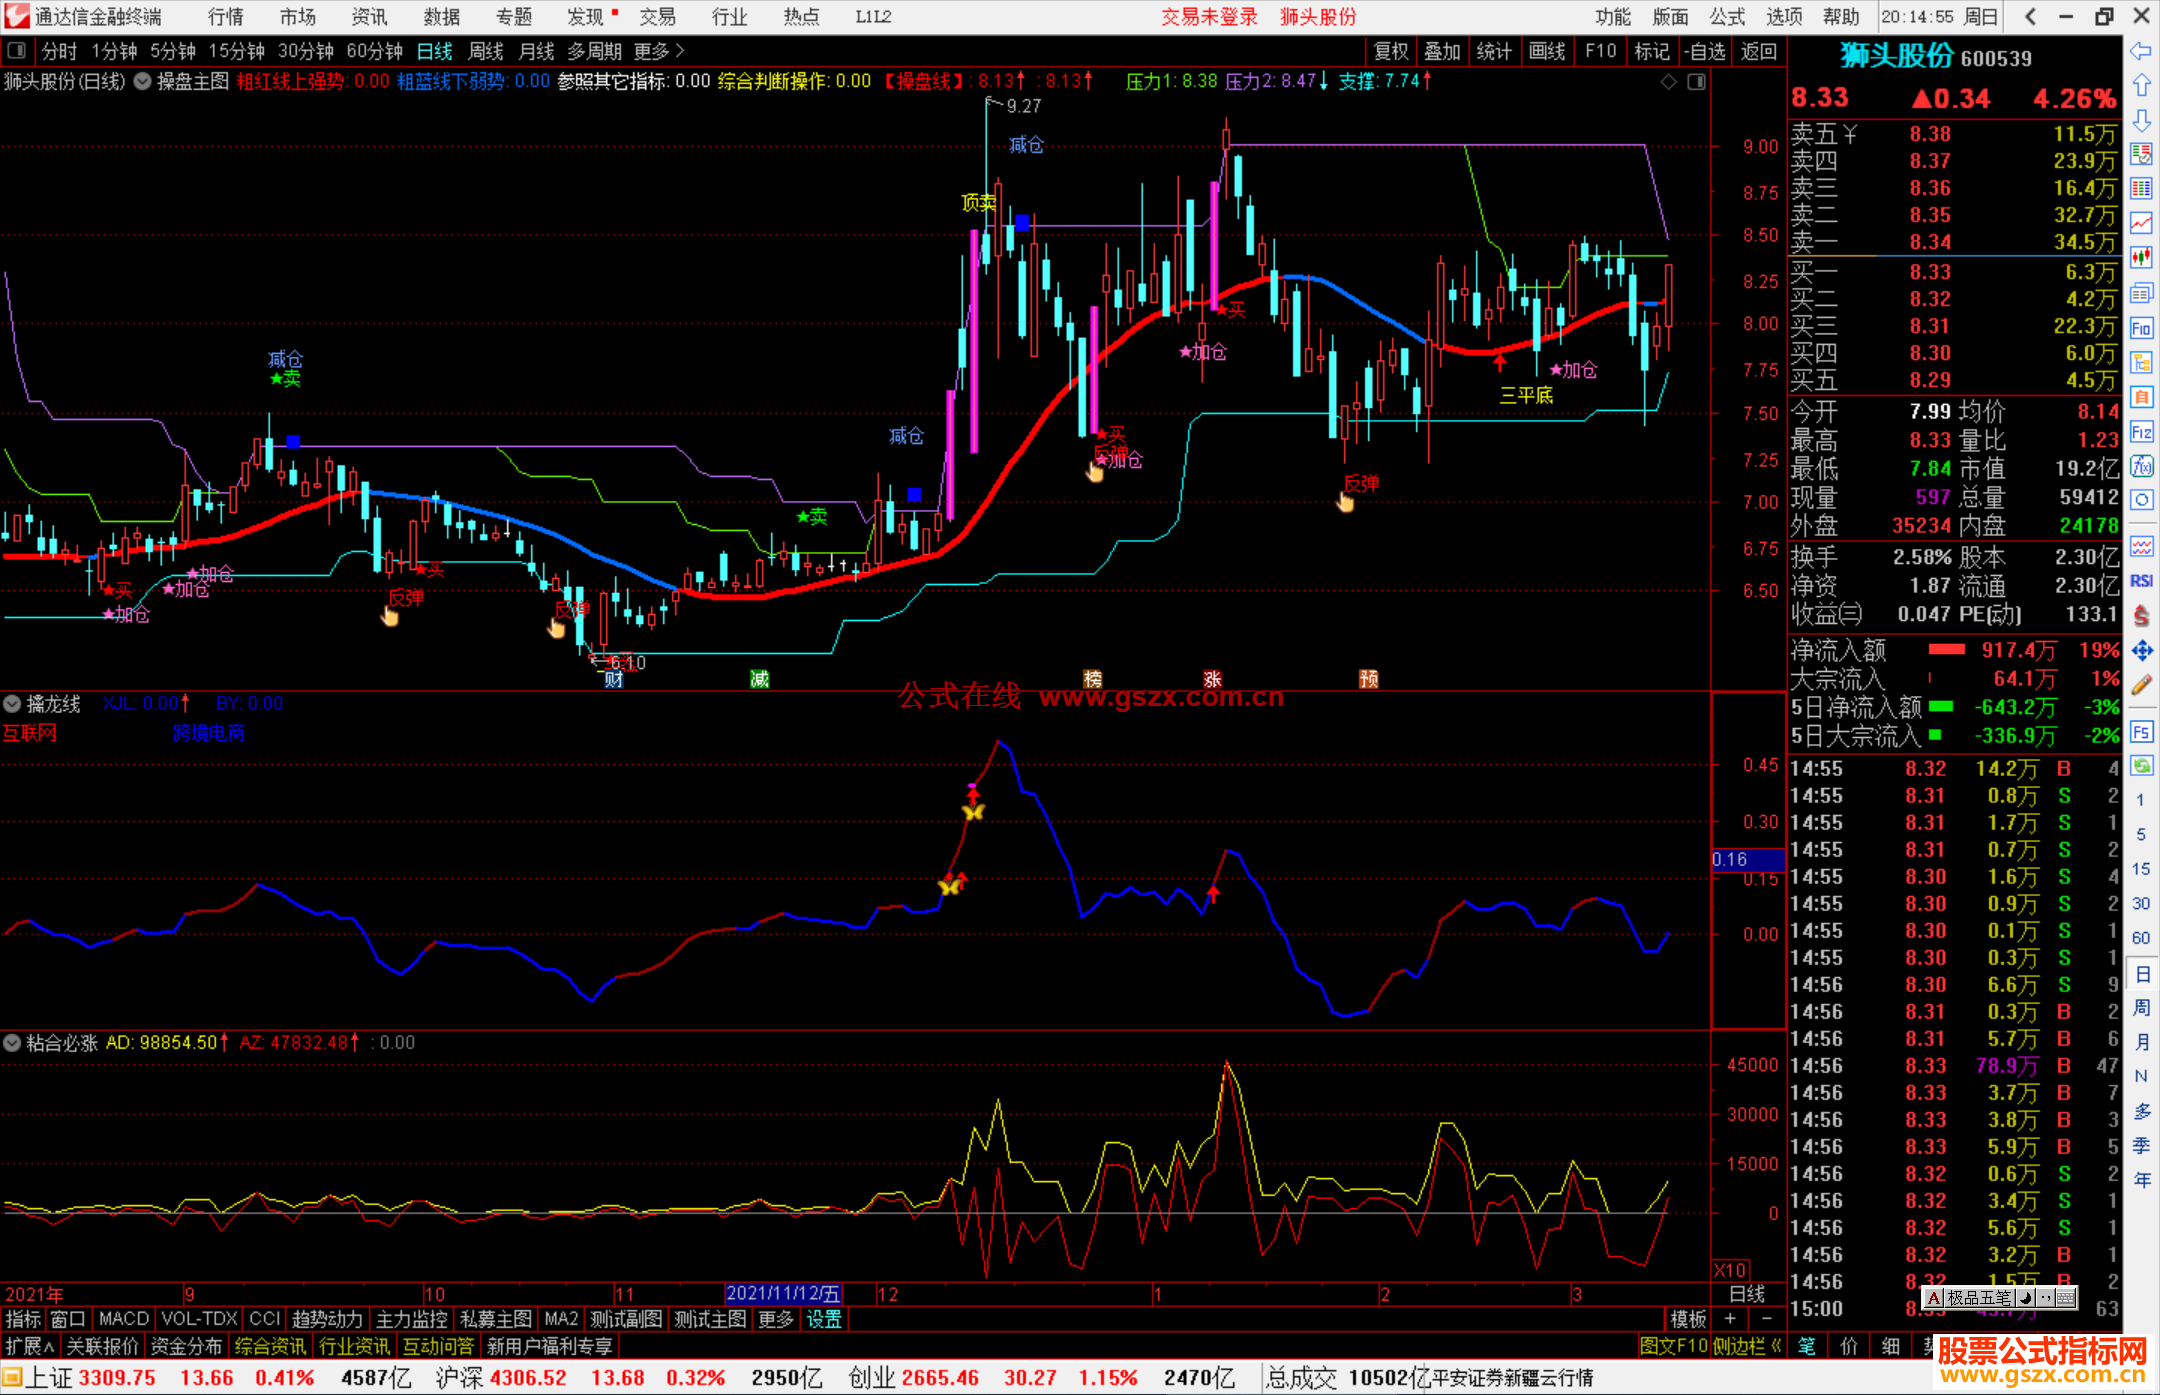2160x1395 pixels.
Task: Click the wavy lines indicator sidebar icon
Action: click(x=2141, y=546)
